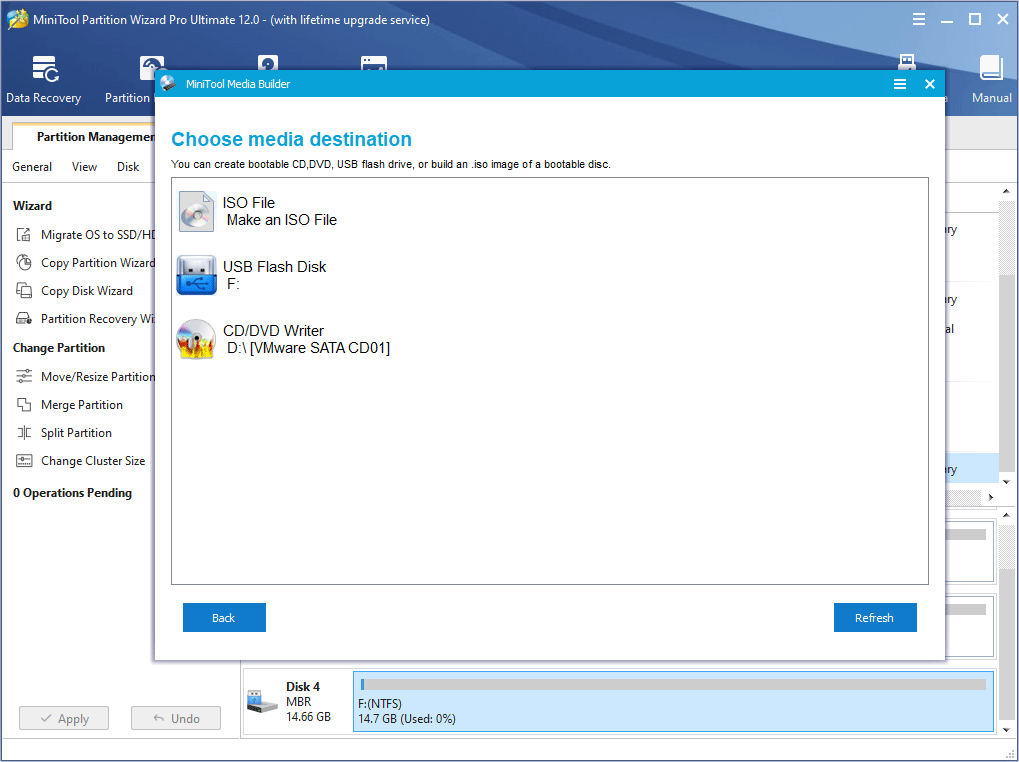The image size is (1019, 762).
Task: Click partition list scroll up arrow
Action: (x=1006, y=192)
